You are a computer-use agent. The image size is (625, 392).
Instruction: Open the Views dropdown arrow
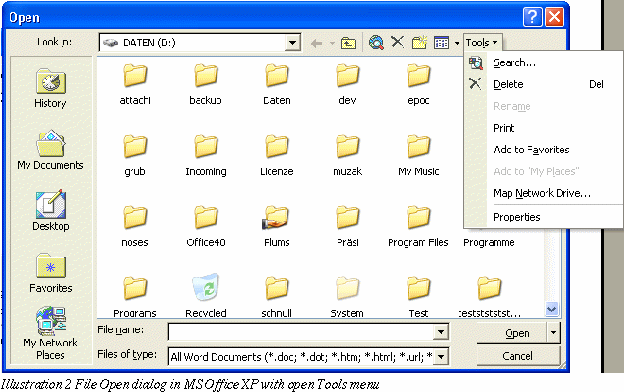(457, 43)
